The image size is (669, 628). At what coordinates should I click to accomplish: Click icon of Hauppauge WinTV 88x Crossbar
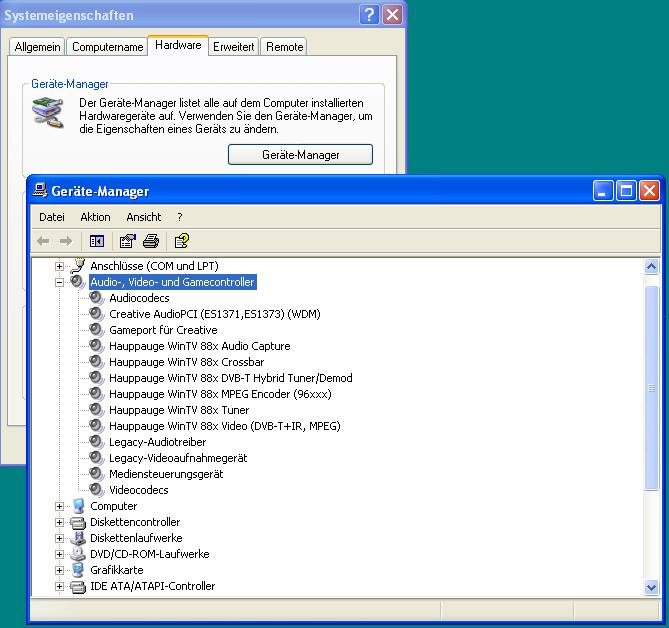96,362
